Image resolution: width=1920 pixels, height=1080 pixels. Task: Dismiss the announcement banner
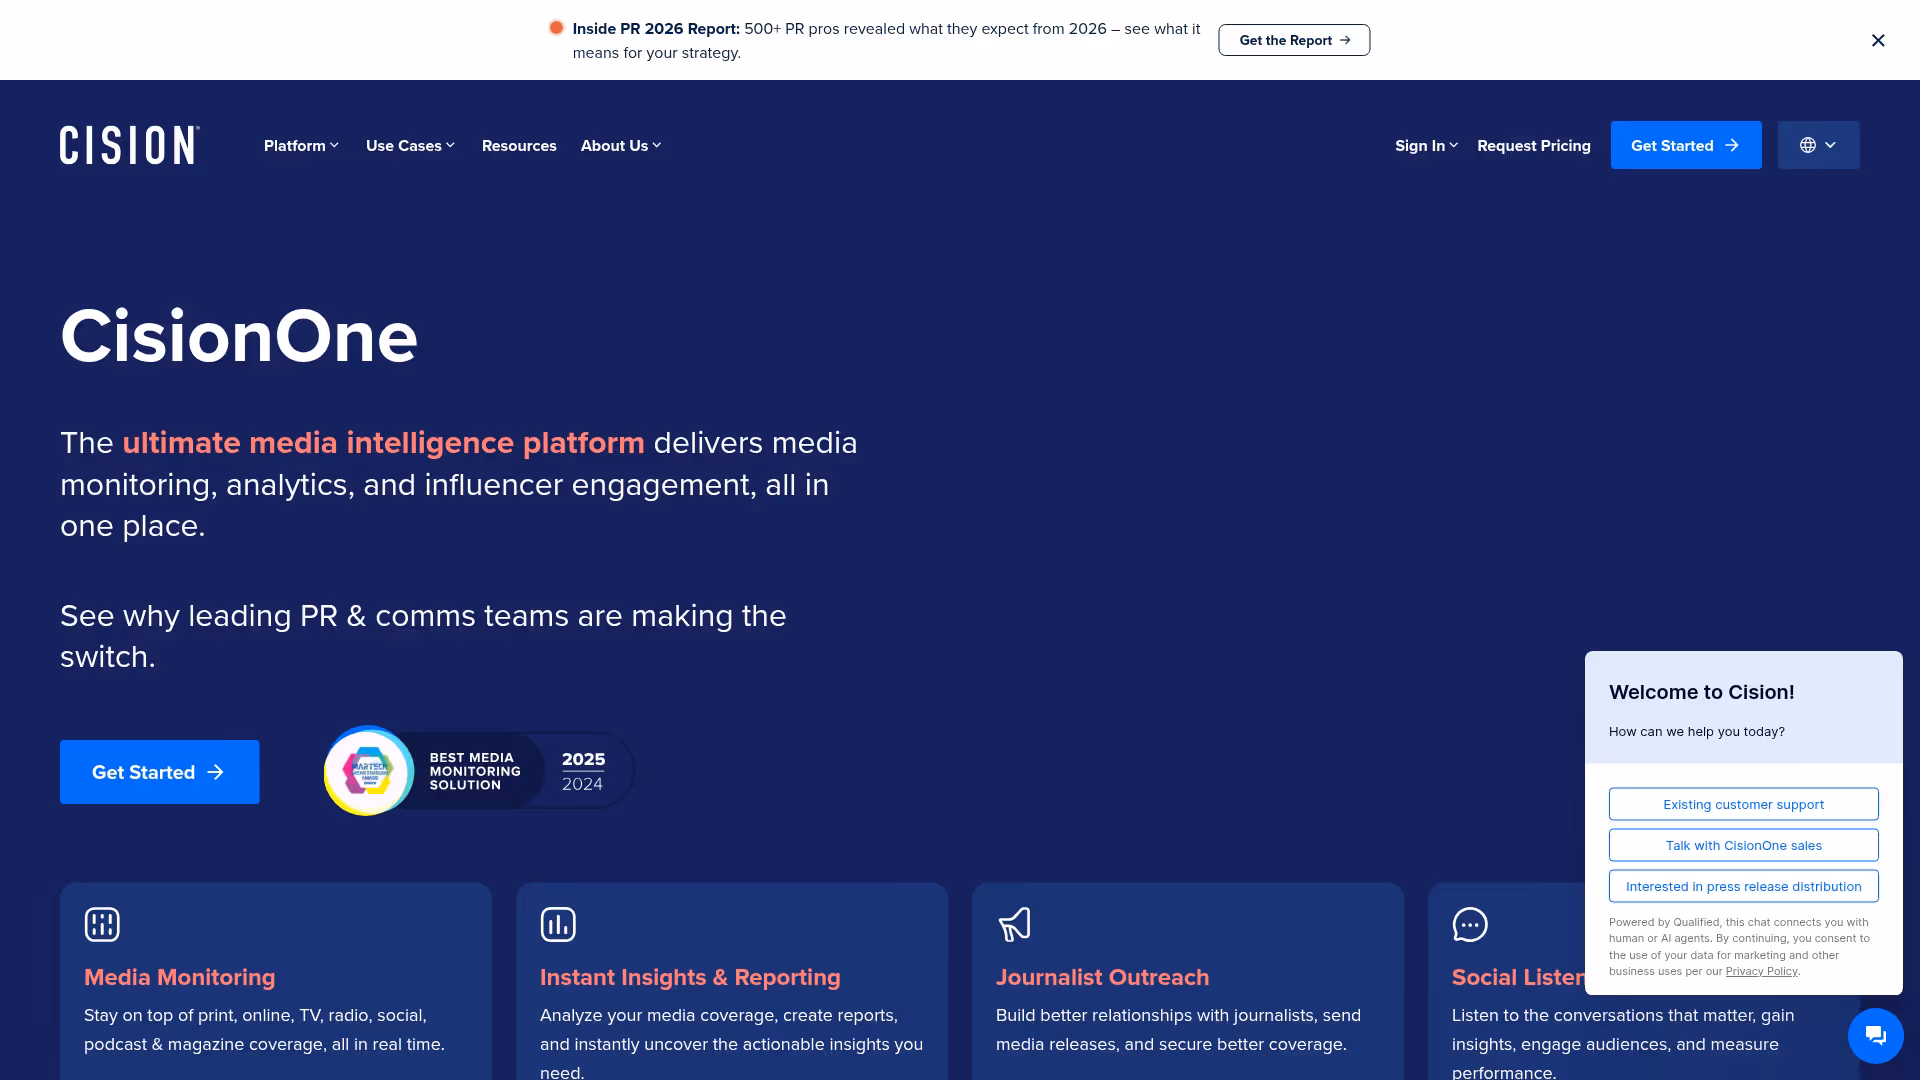coord(1878,40)
